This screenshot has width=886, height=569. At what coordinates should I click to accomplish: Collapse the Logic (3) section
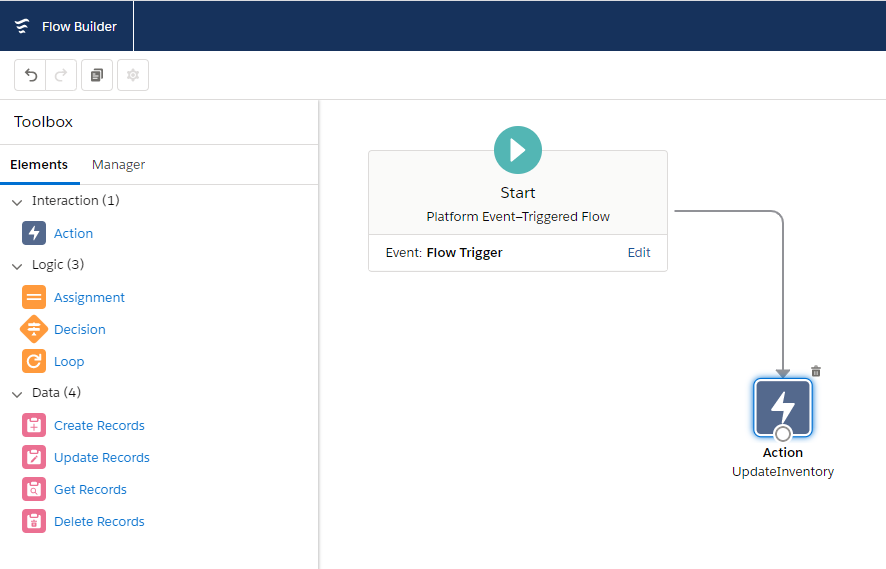coord(17,265)
